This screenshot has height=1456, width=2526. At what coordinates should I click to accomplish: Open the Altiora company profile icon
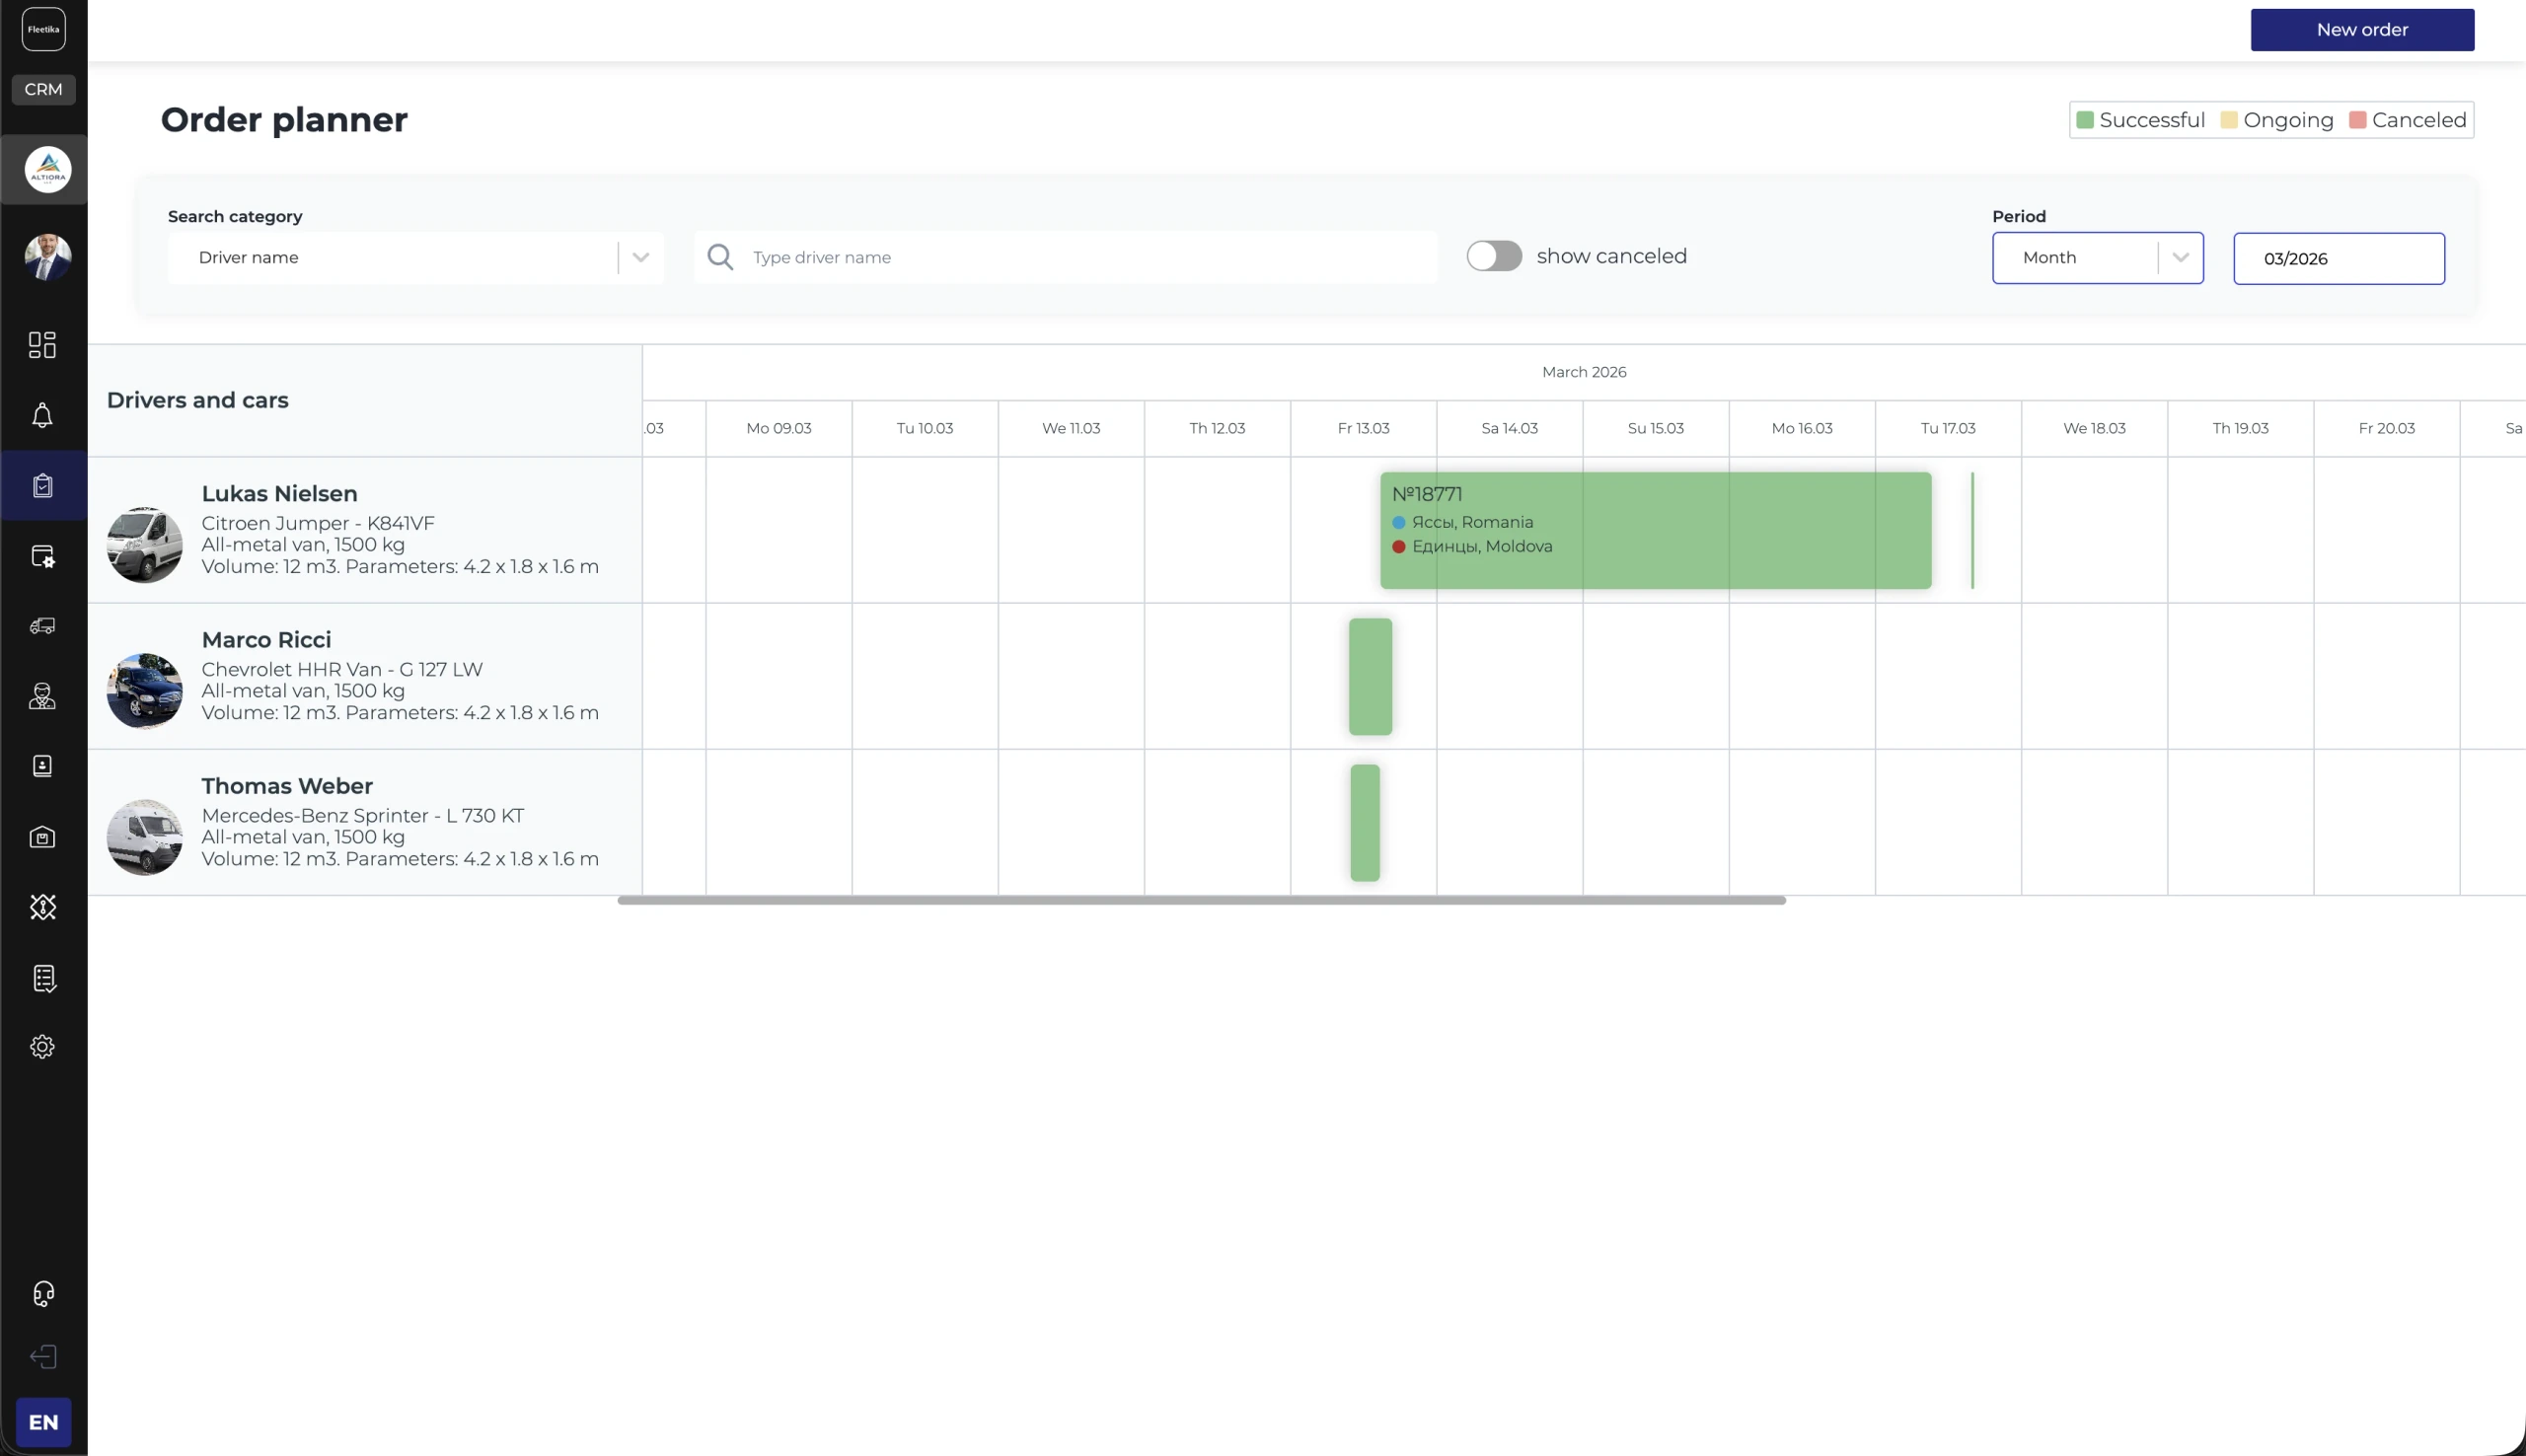(48, 169)
